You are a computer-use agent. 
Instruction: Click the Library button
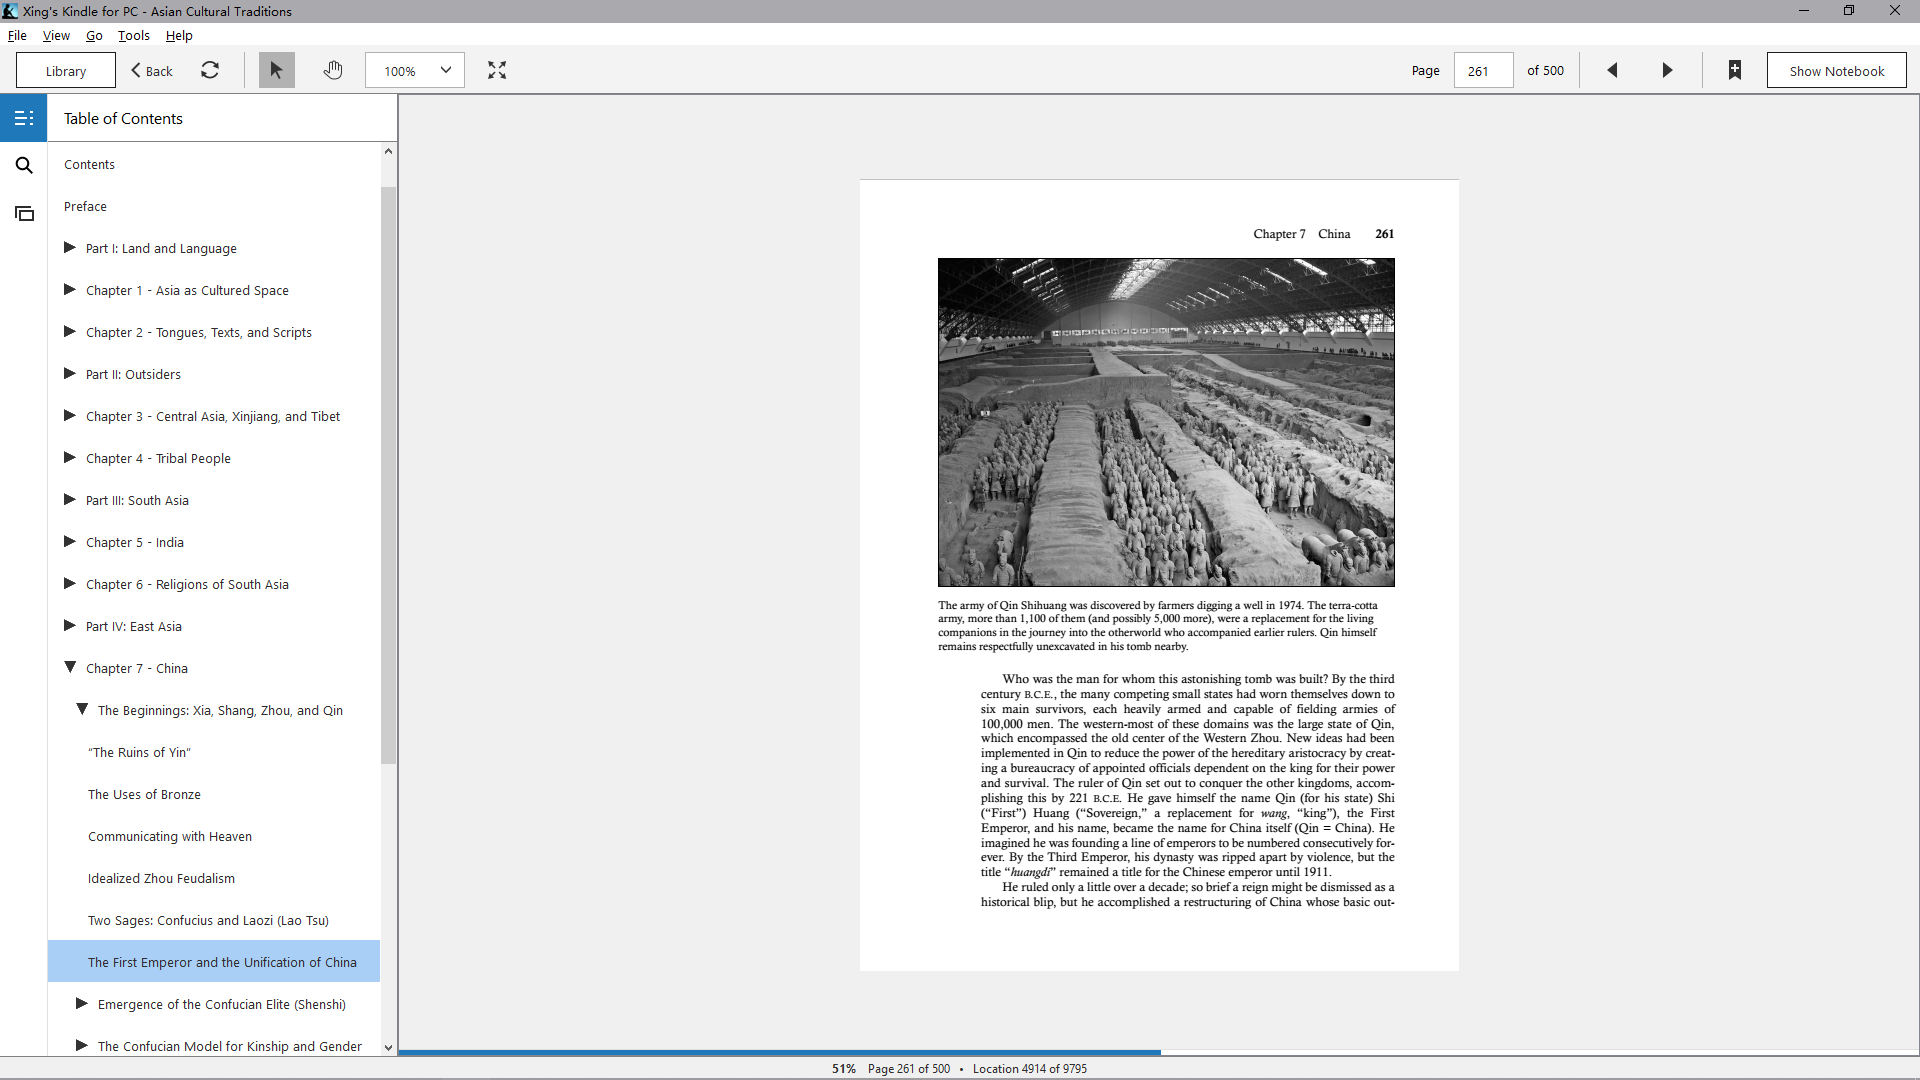[66, 71]
